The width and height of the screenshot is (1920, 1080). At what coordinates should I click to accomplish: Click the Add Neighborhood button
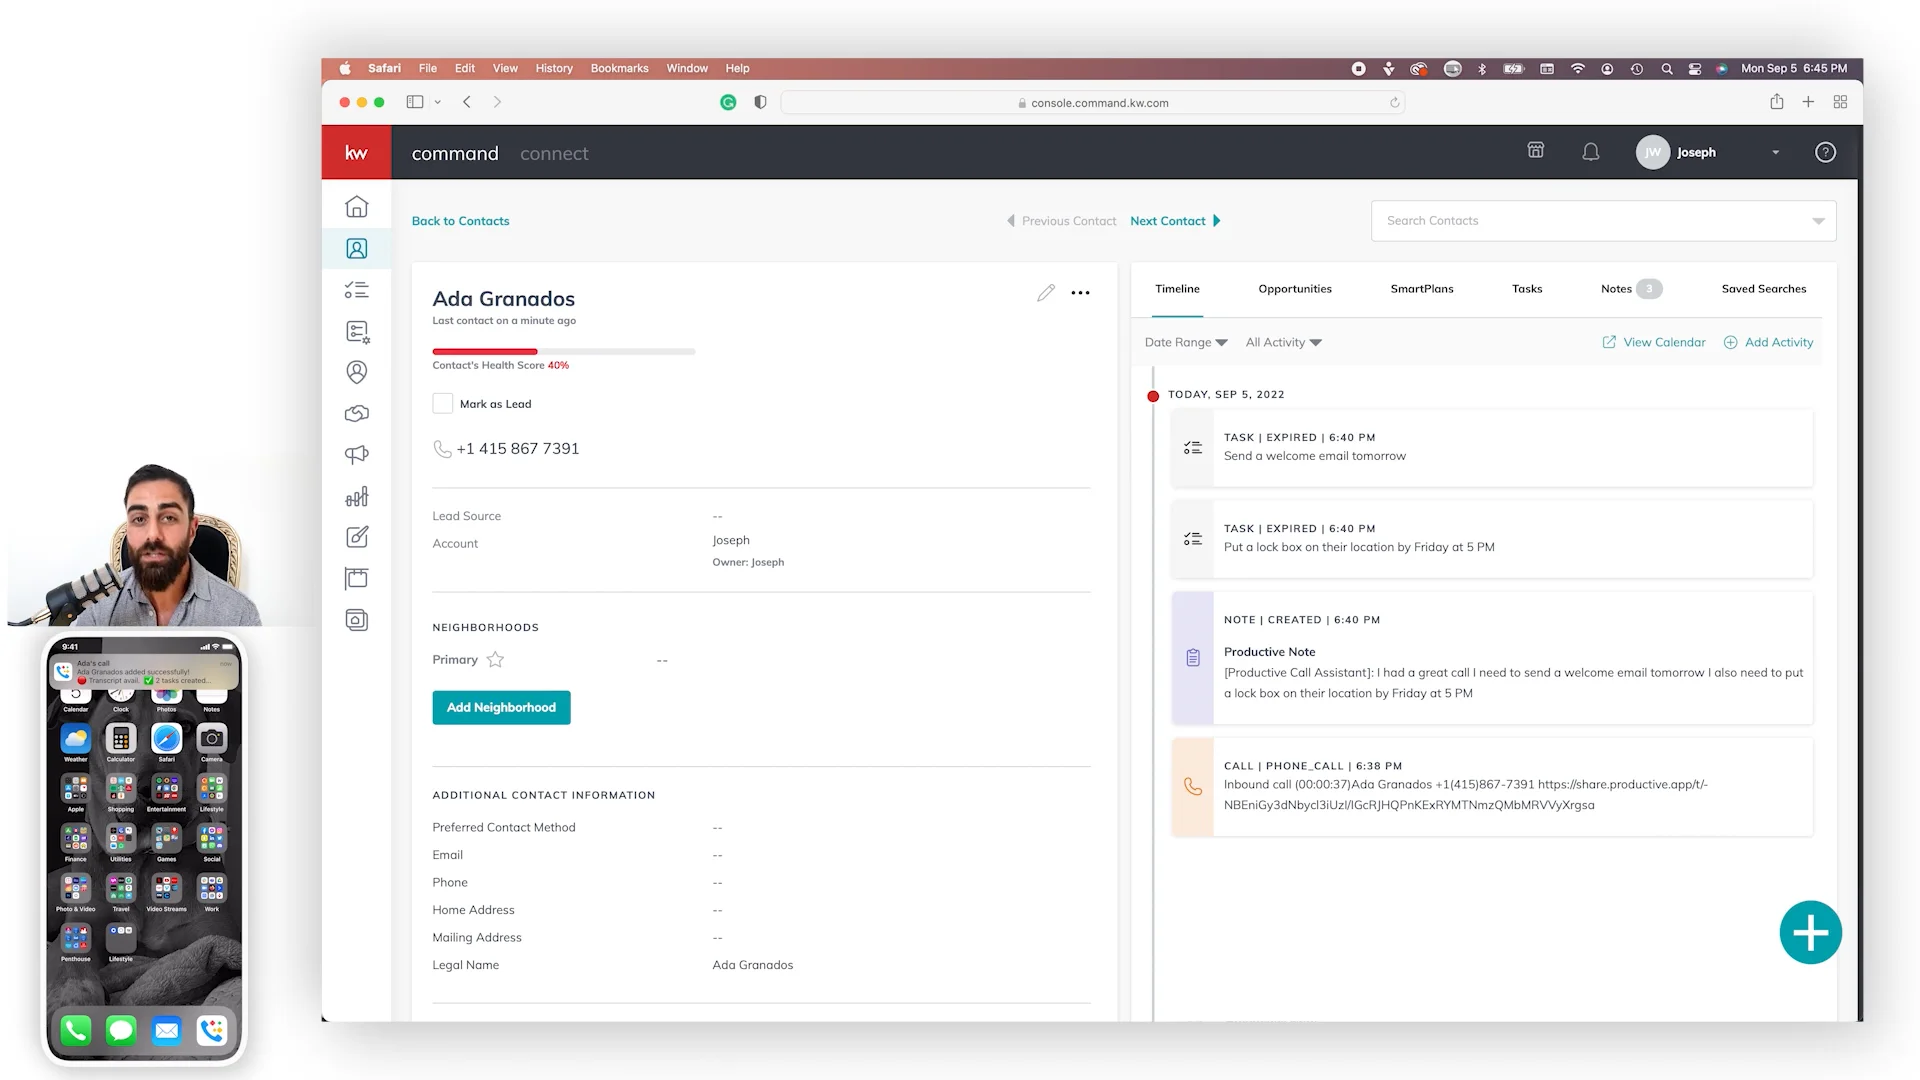(x=501, y=708)
